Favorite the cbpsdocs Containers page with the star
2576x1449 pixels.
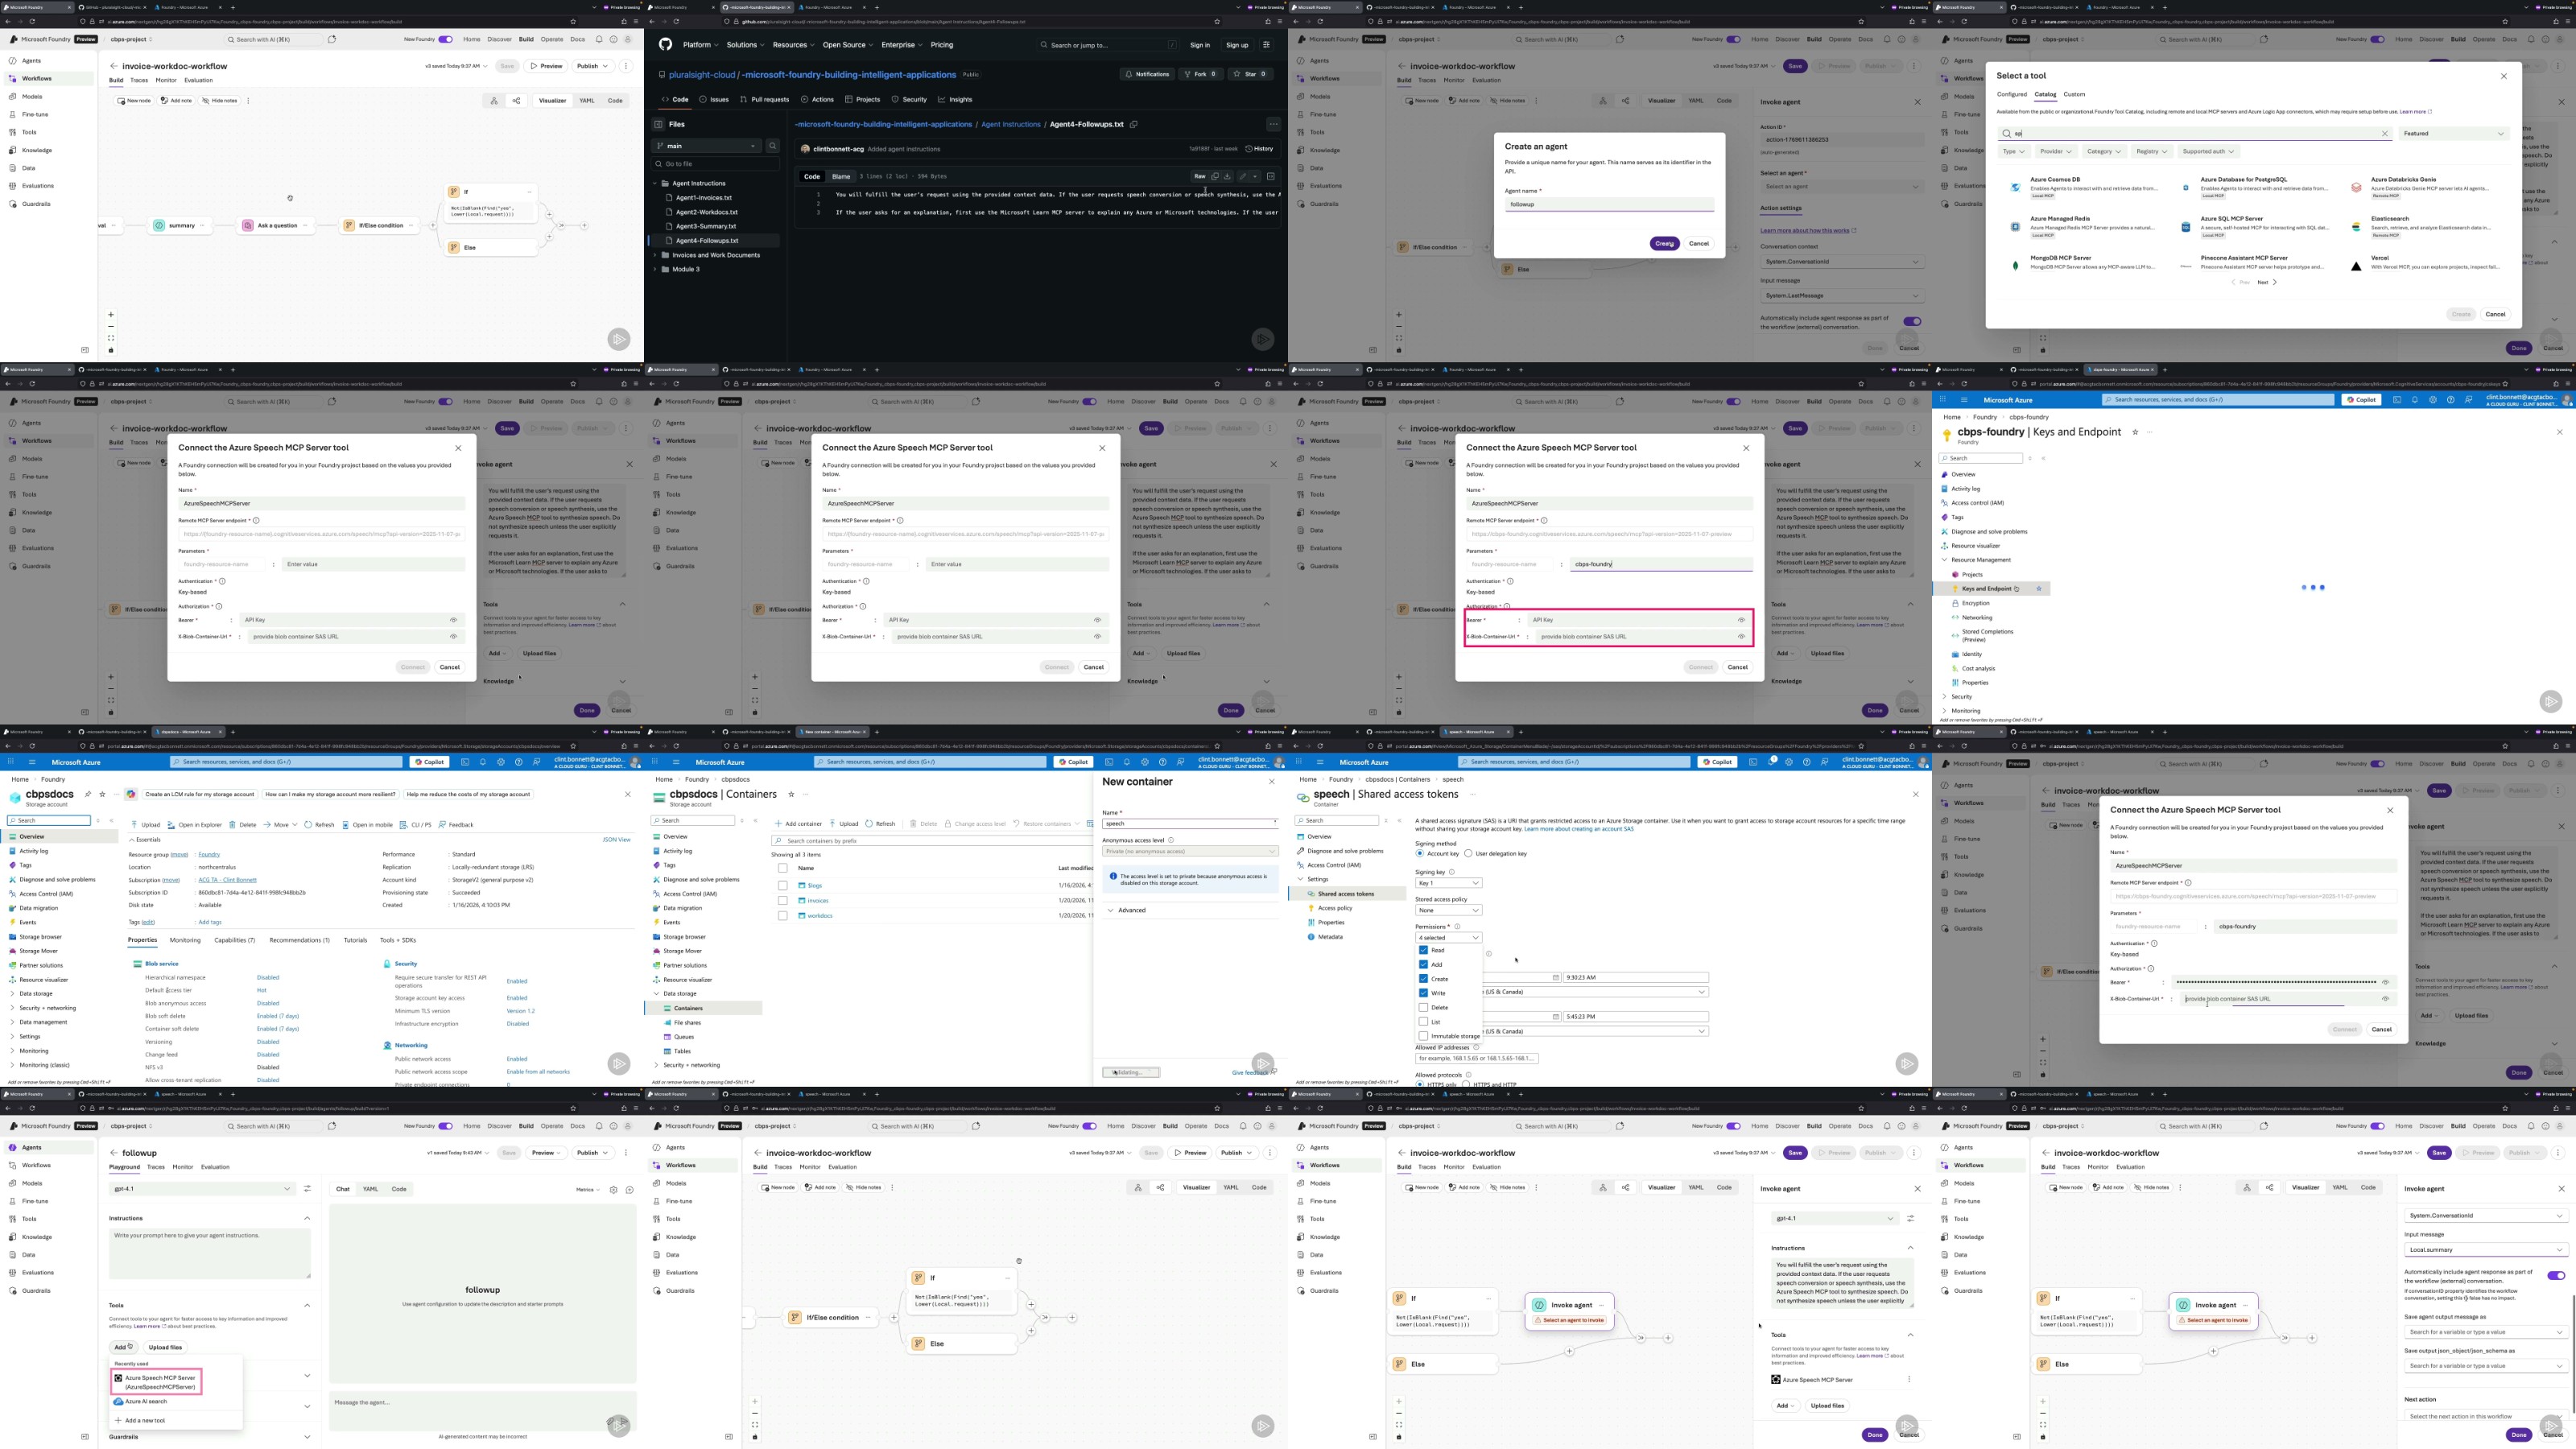pos(791,795)
